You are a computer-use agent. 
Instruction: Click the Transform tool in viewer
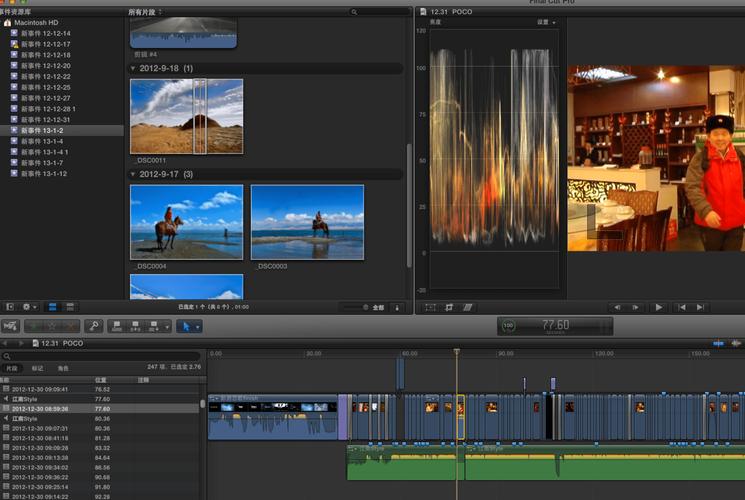point(430,307)
